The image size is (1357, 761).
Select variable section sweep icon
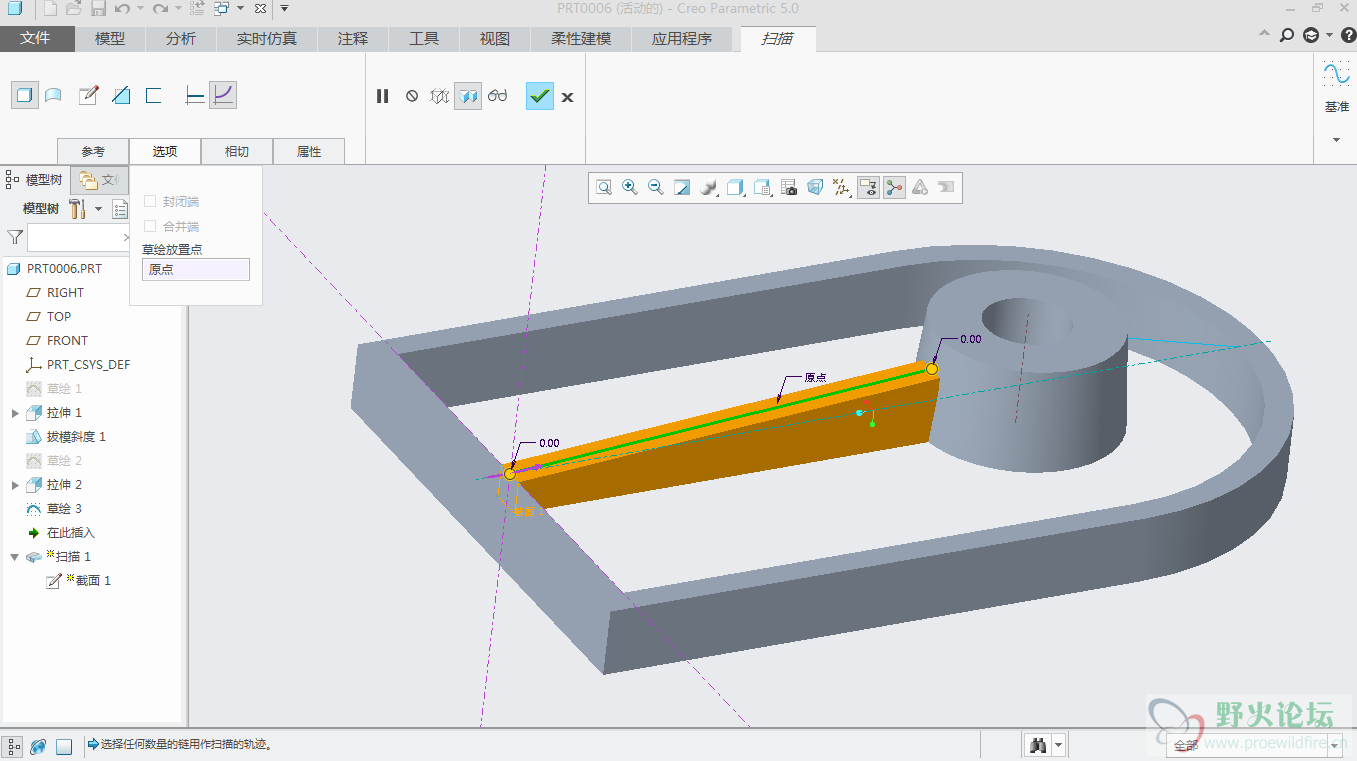click(223, 96)
